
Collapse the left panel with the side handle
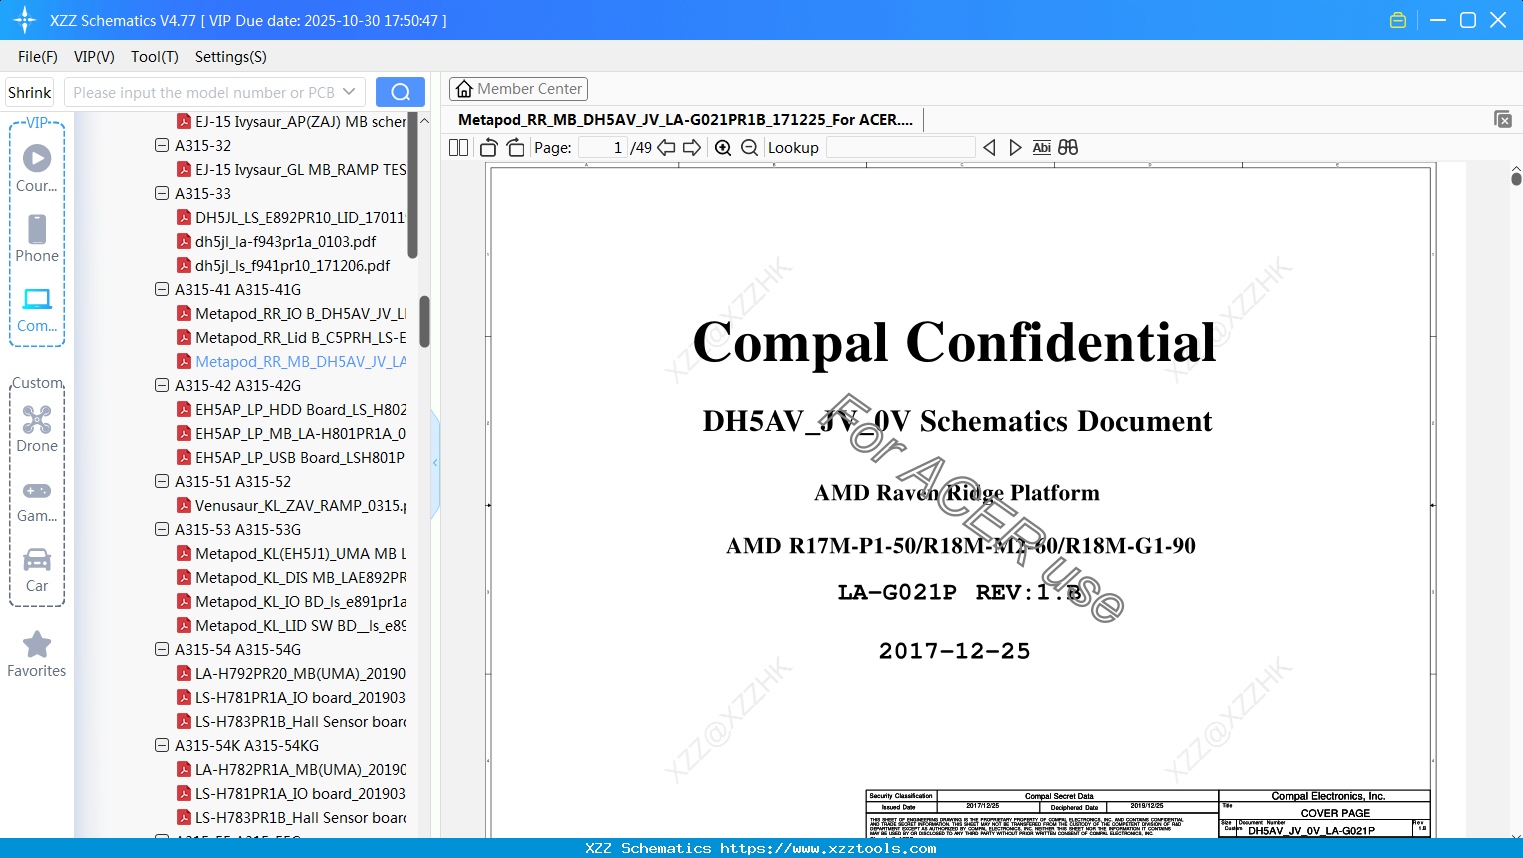435,463
